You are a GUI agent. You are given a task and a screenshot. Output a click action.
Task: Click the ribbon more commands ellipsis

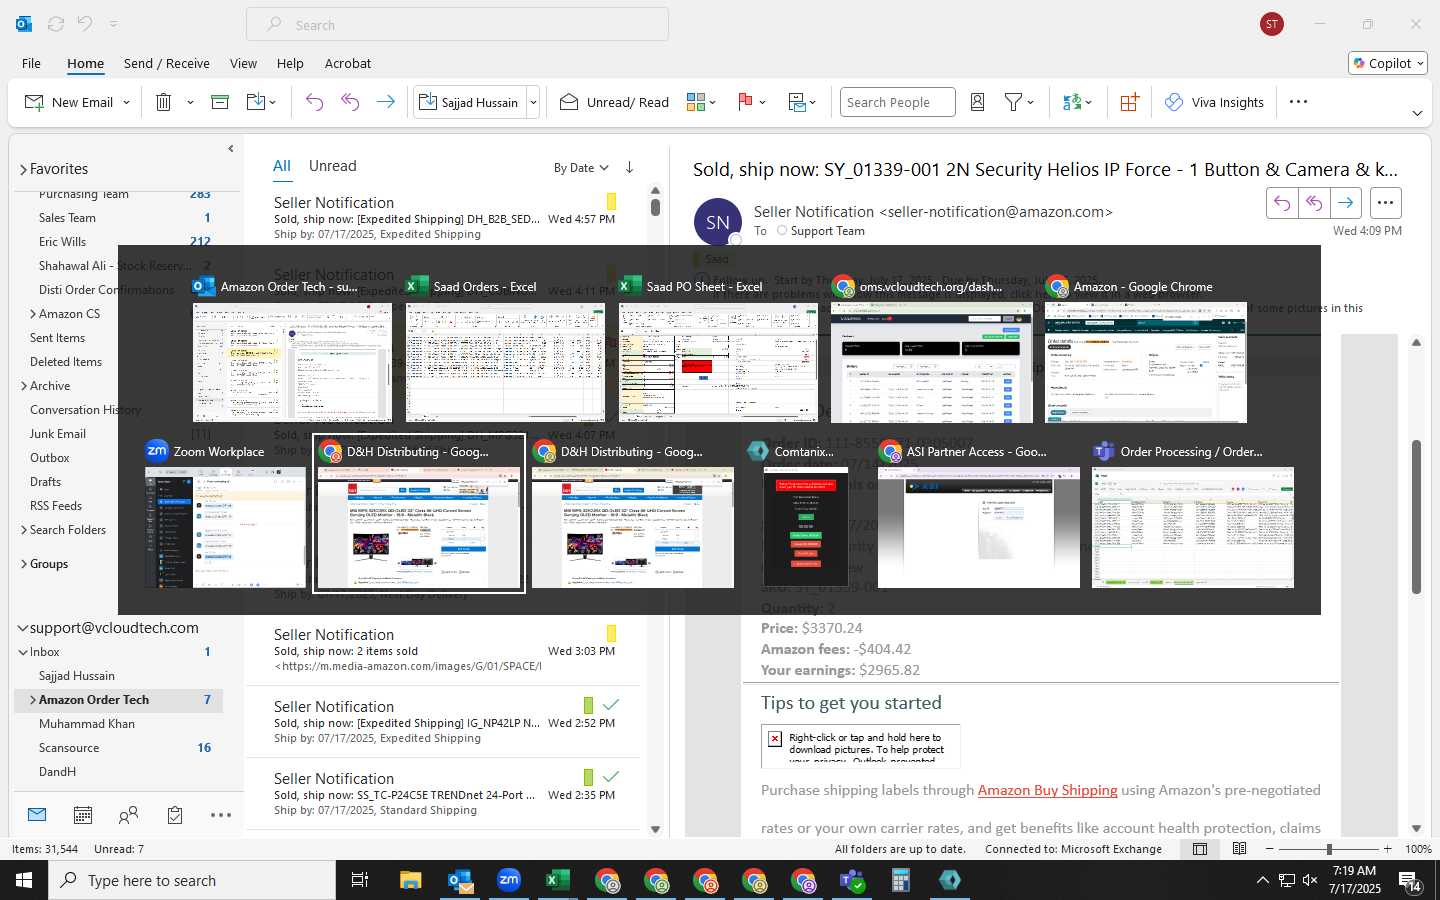(1298, 102)
